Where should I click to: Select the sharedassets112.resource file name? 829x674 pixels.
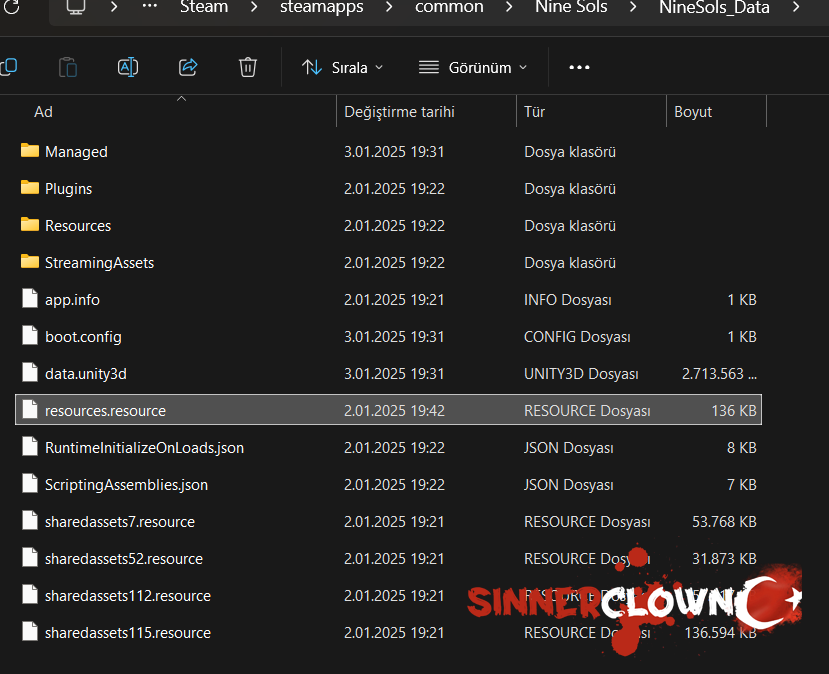(x=127, y=596)
